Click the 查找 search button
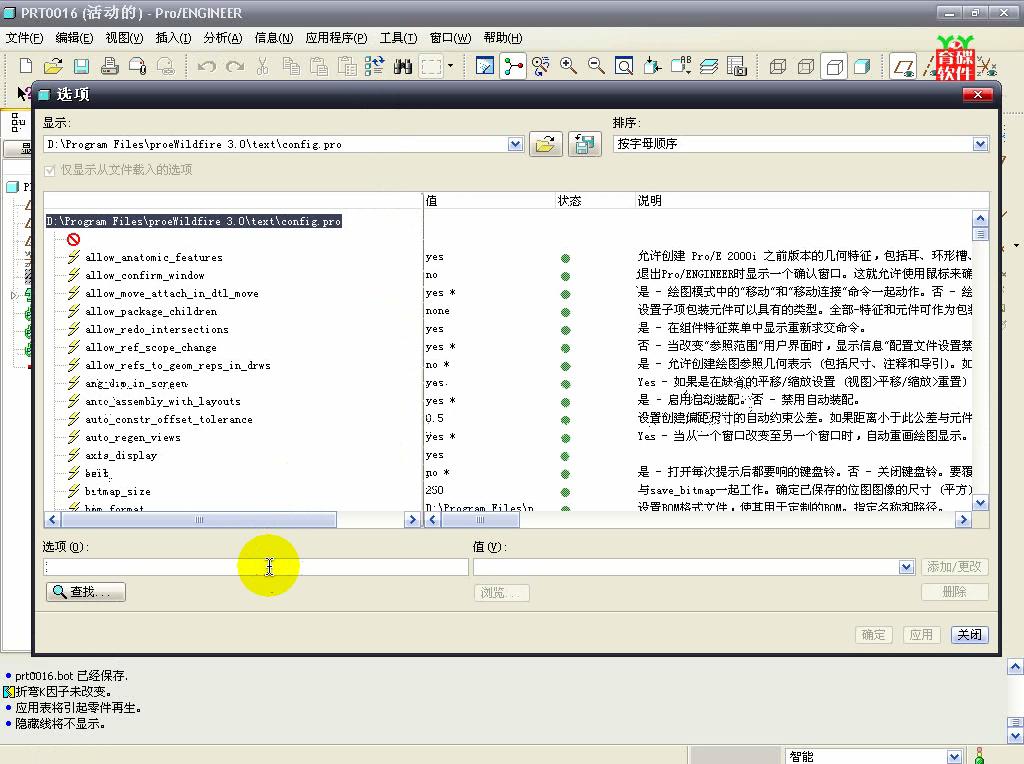Viewport: 1024px width, 764px height. (x=86, y=592)
